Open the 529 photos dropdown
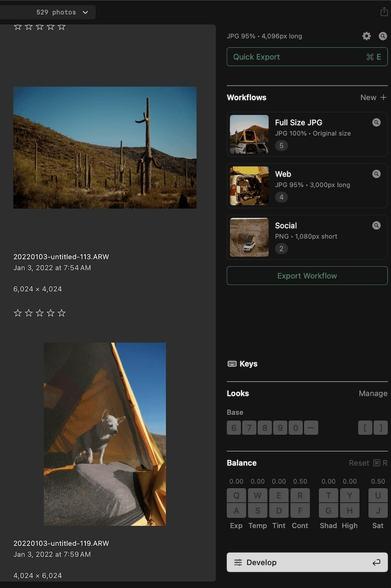 62,12
